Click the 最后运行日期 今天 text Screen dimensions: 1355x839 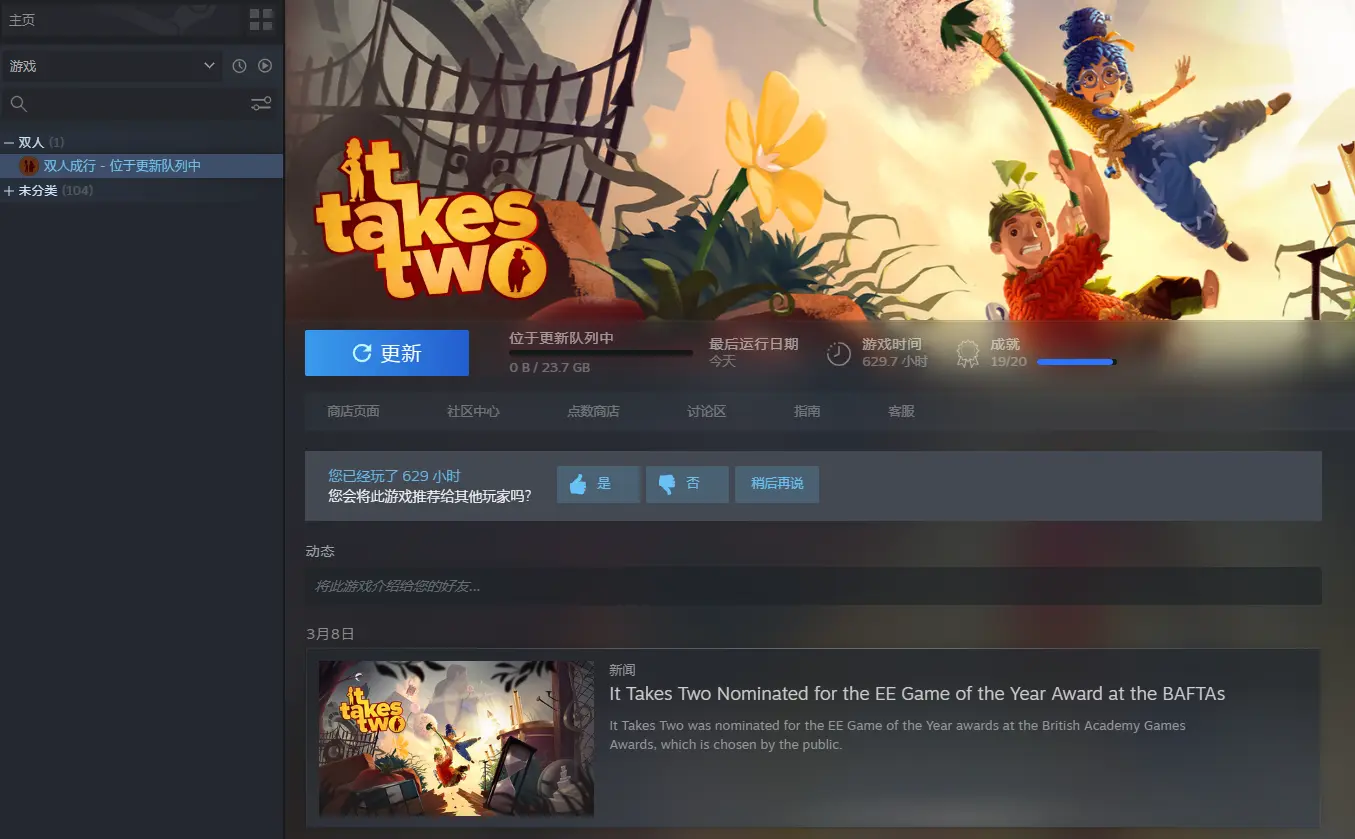(x=754, y=352)
